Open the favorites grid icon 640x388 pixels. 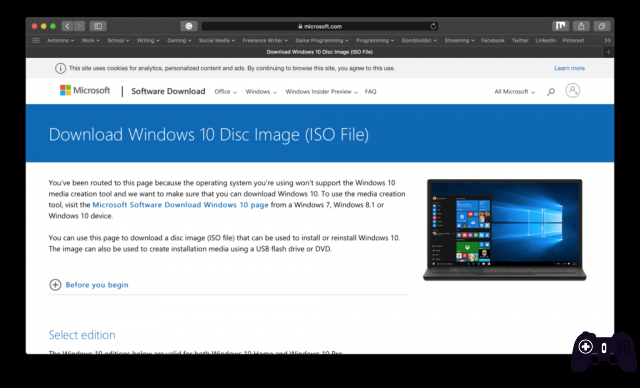(x=36, y=40)
